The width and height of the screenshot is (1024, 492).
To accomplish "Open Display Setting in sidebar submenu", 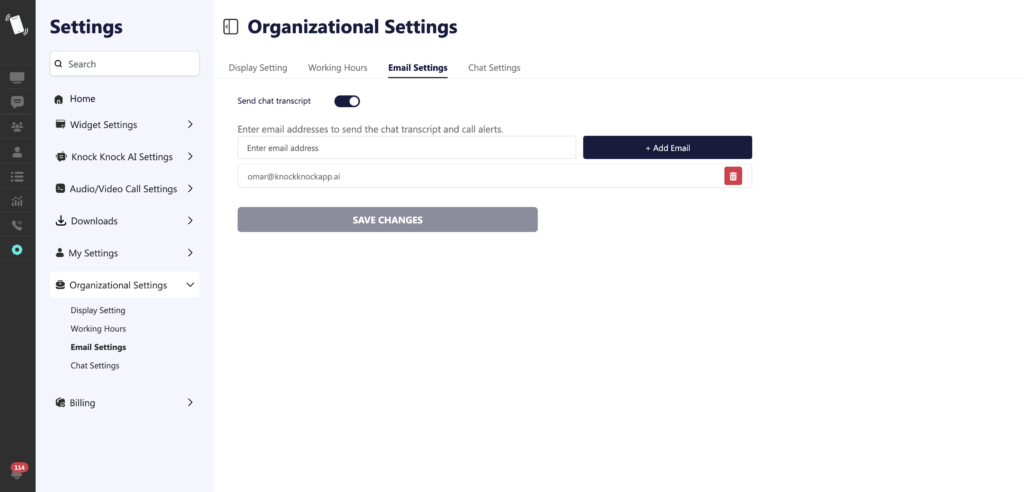I will pyautogui.click(x=98, y=310).
